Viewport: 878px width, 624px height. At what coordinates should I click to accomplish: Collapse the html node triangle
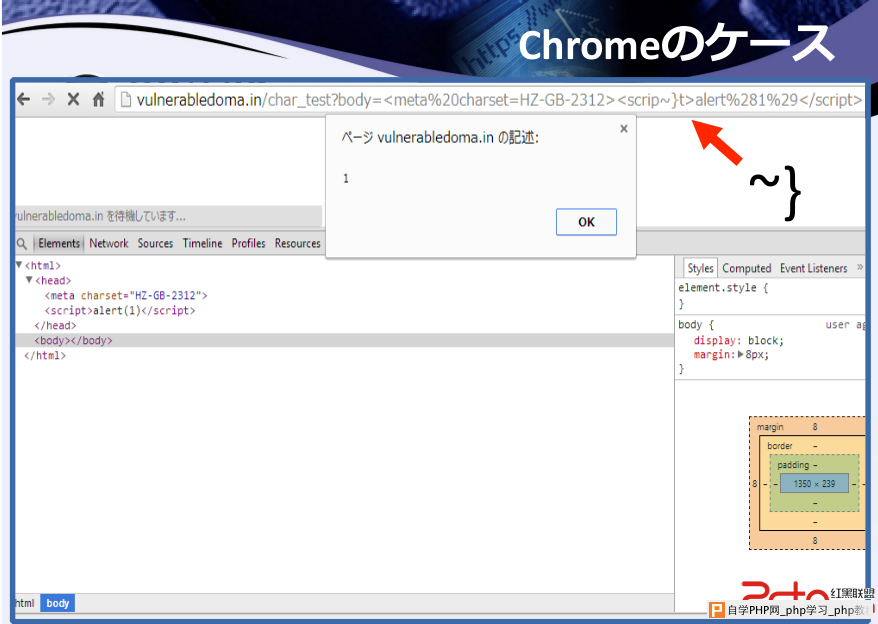click(19, 265)
